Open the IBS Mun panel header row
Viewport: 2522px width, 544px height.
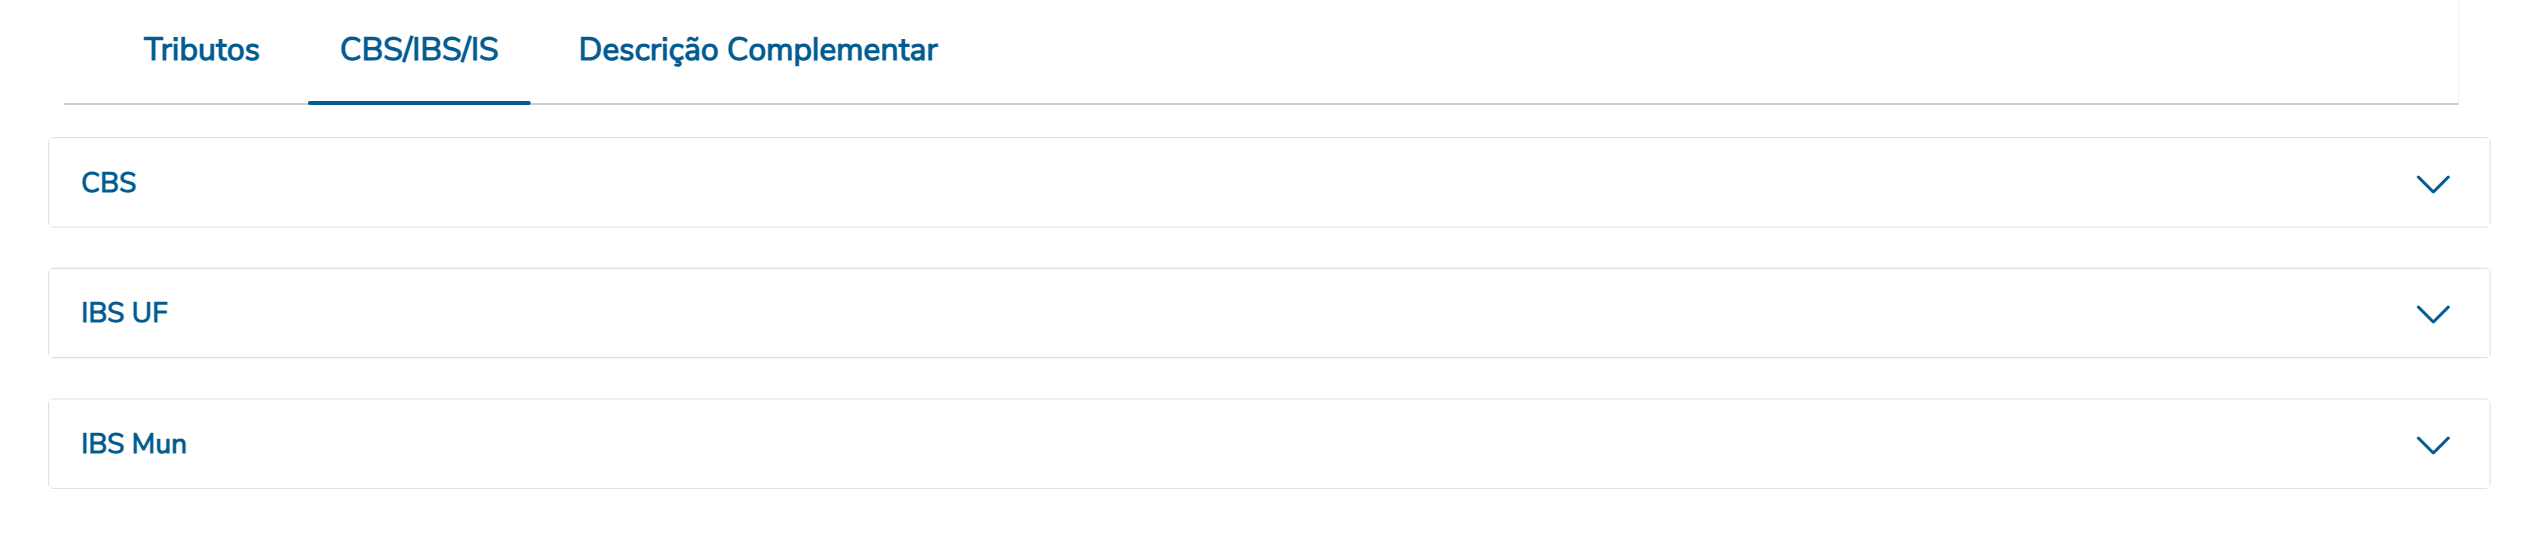point(1268,444)
